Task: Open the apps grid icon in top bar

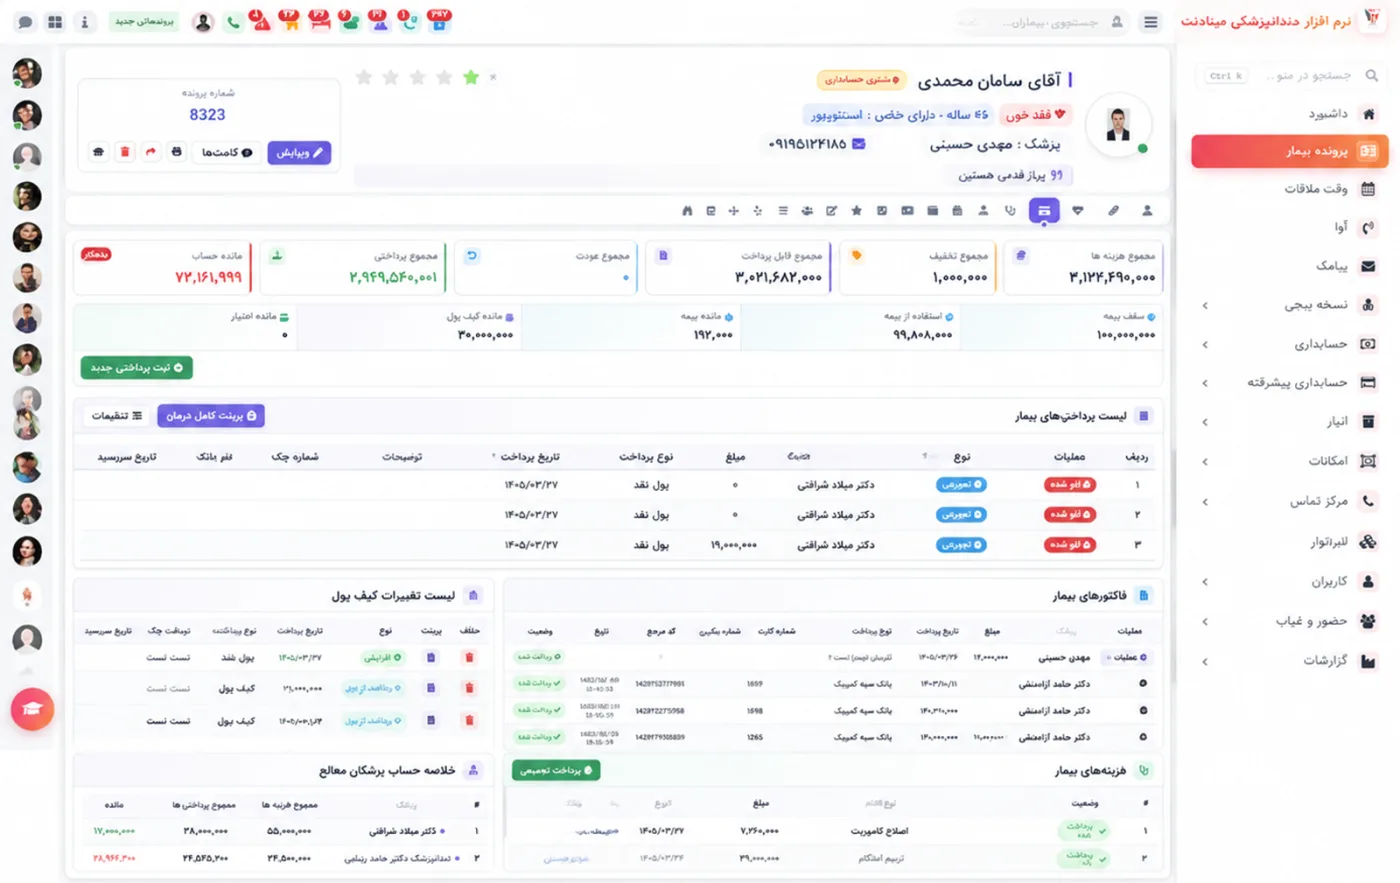Action: (x=55, y=22)
